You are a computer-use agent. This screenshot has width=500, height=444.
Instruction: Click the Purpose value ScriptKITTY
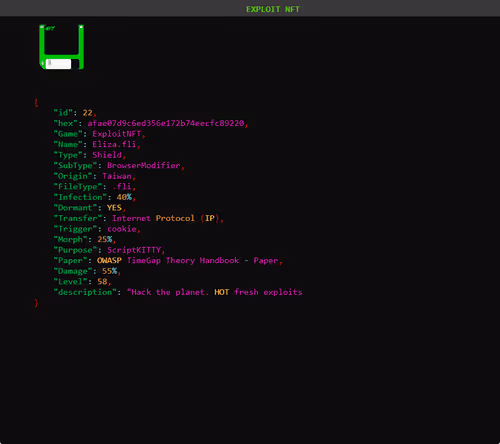(x=134, y=250)
